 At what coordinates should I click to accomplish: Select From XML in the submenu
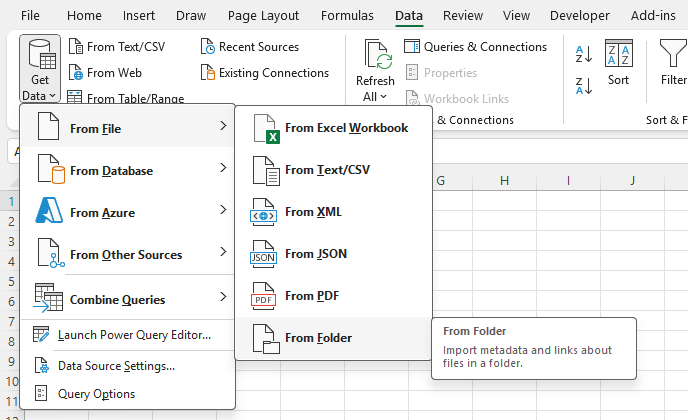coord(333,212)
